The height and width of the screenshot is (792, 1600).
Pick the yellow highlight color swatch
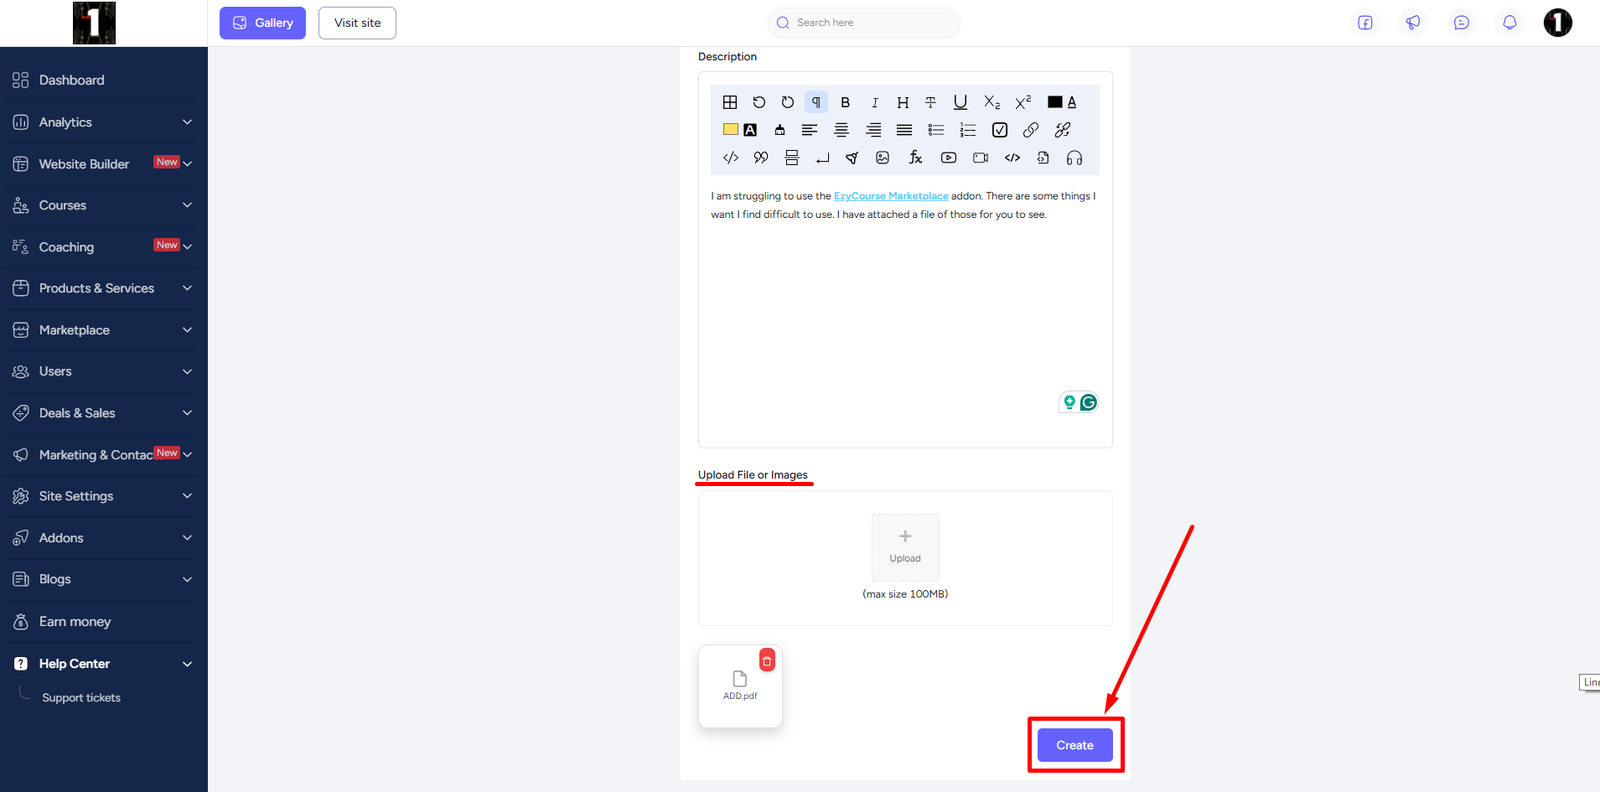tap(730, 130)
